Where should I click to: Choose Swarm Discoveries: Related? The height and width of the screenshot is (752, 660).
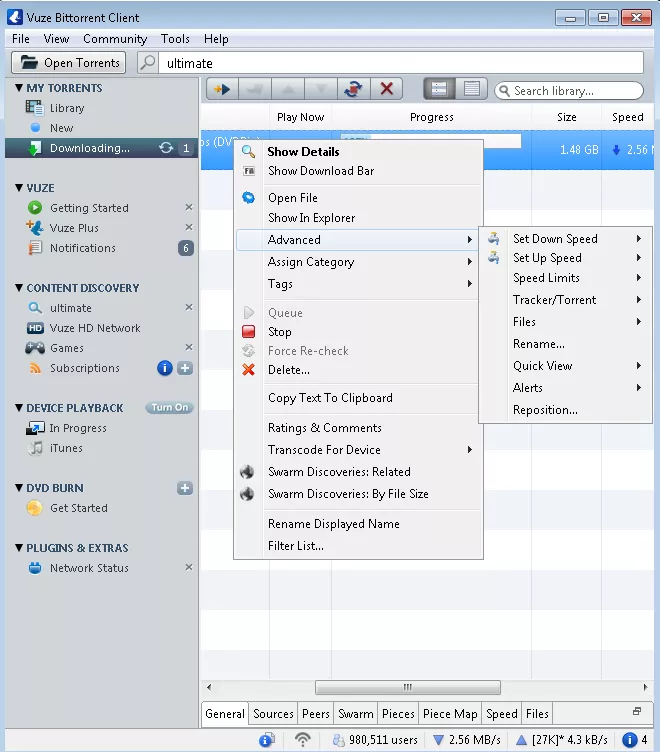(358, 472)
